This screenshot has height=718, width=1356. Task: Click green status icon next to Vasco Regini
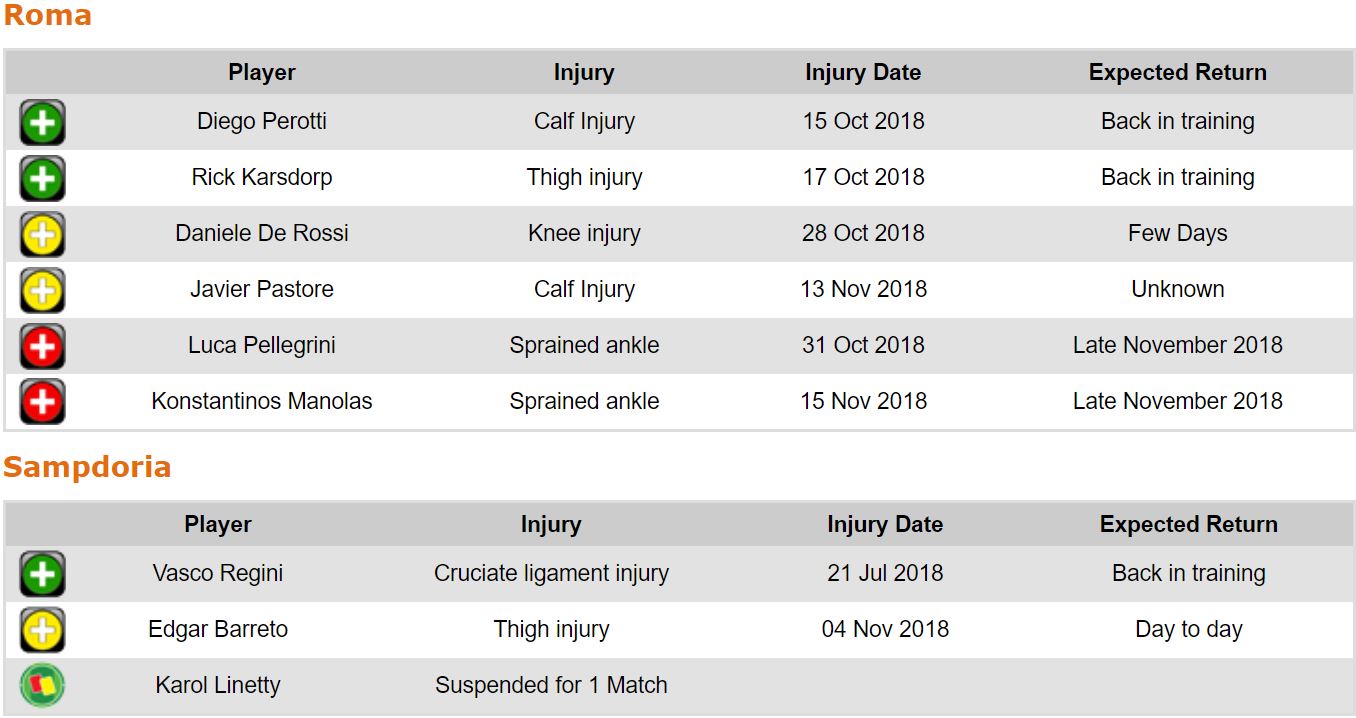[42, 575]
